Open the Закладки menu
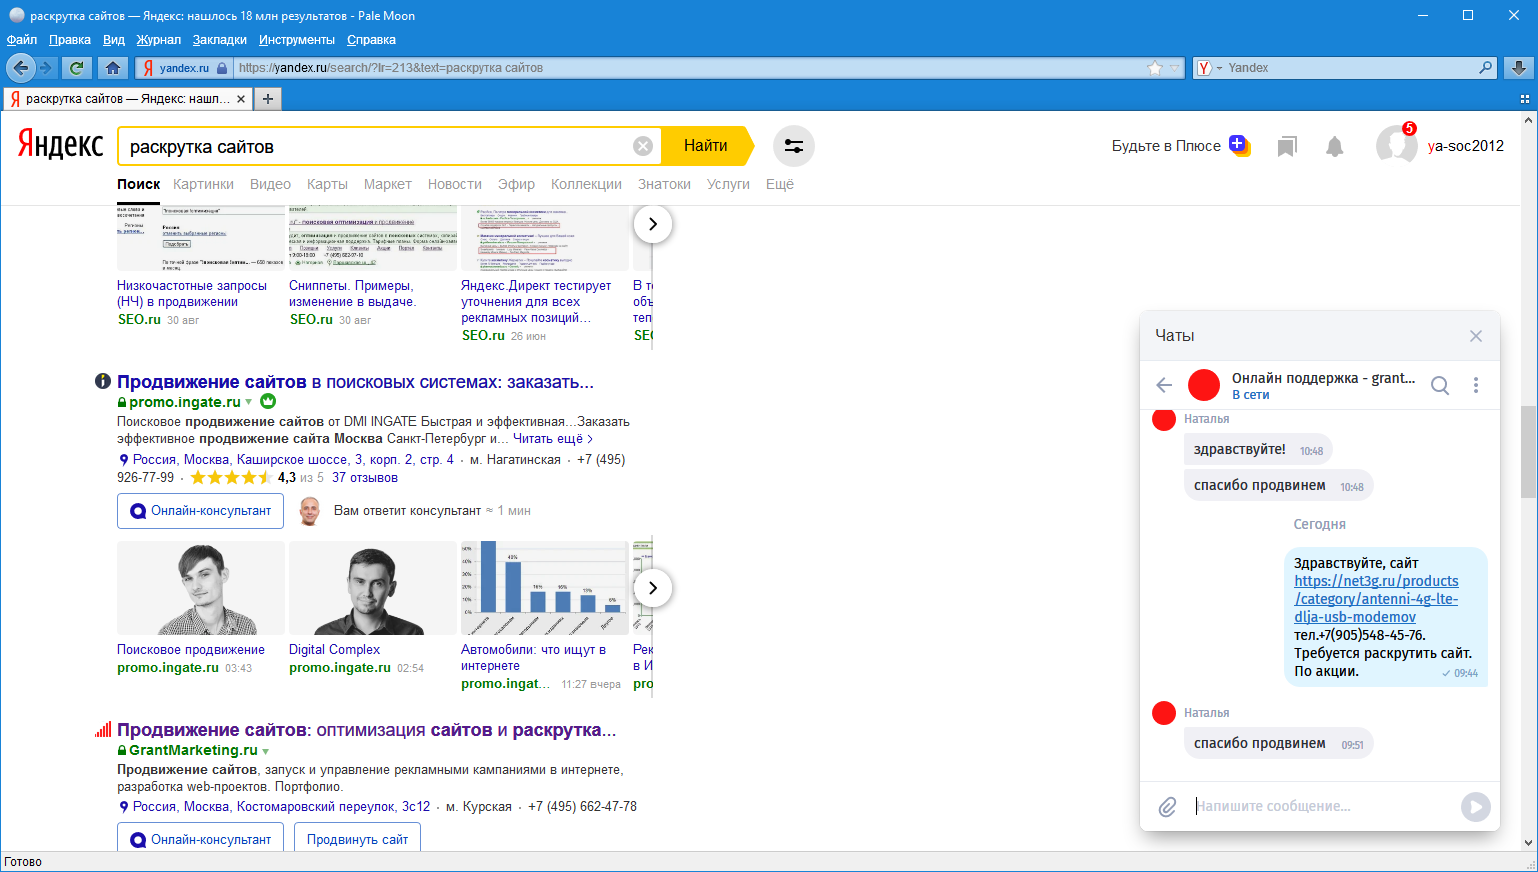The height and width of the screenshot is (872, 1538). [x=220, y=40]
